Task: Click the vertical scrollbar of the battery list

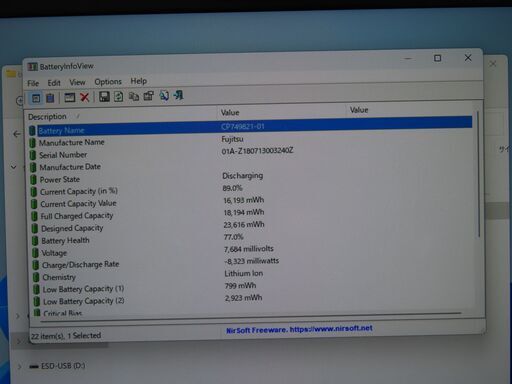Action: tap(478, 175)
